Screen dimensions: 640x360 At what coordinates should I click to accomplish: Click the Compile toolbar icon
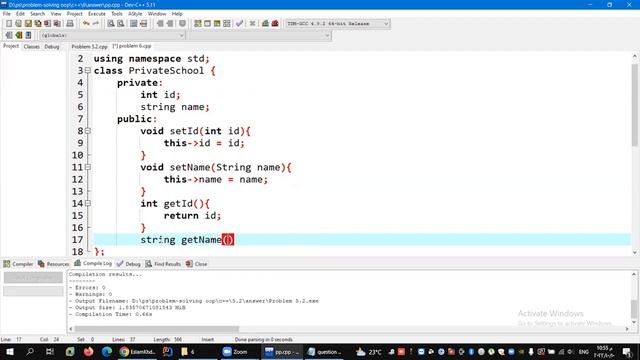pyautogui.click(x=198, y=24)
